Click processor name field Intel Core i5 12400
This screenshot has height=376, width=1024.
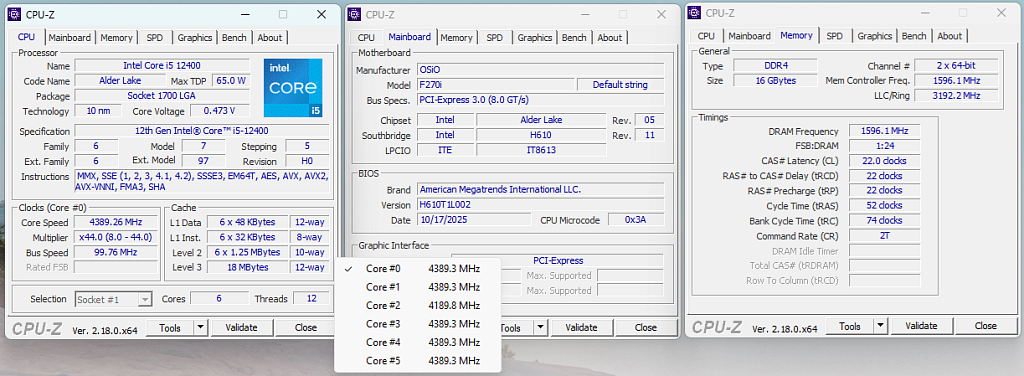pyautogui.click(x=162, y=65)
